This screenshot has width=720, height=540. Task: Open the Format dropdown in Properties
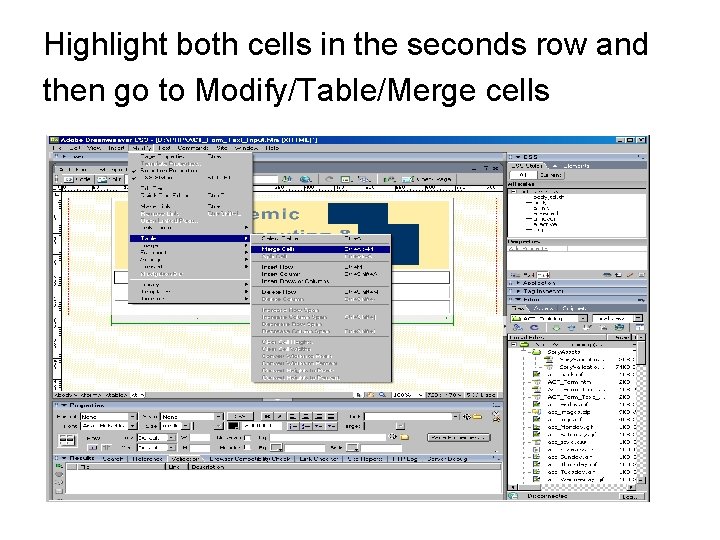pyautogui.click(x=109, y=416)
